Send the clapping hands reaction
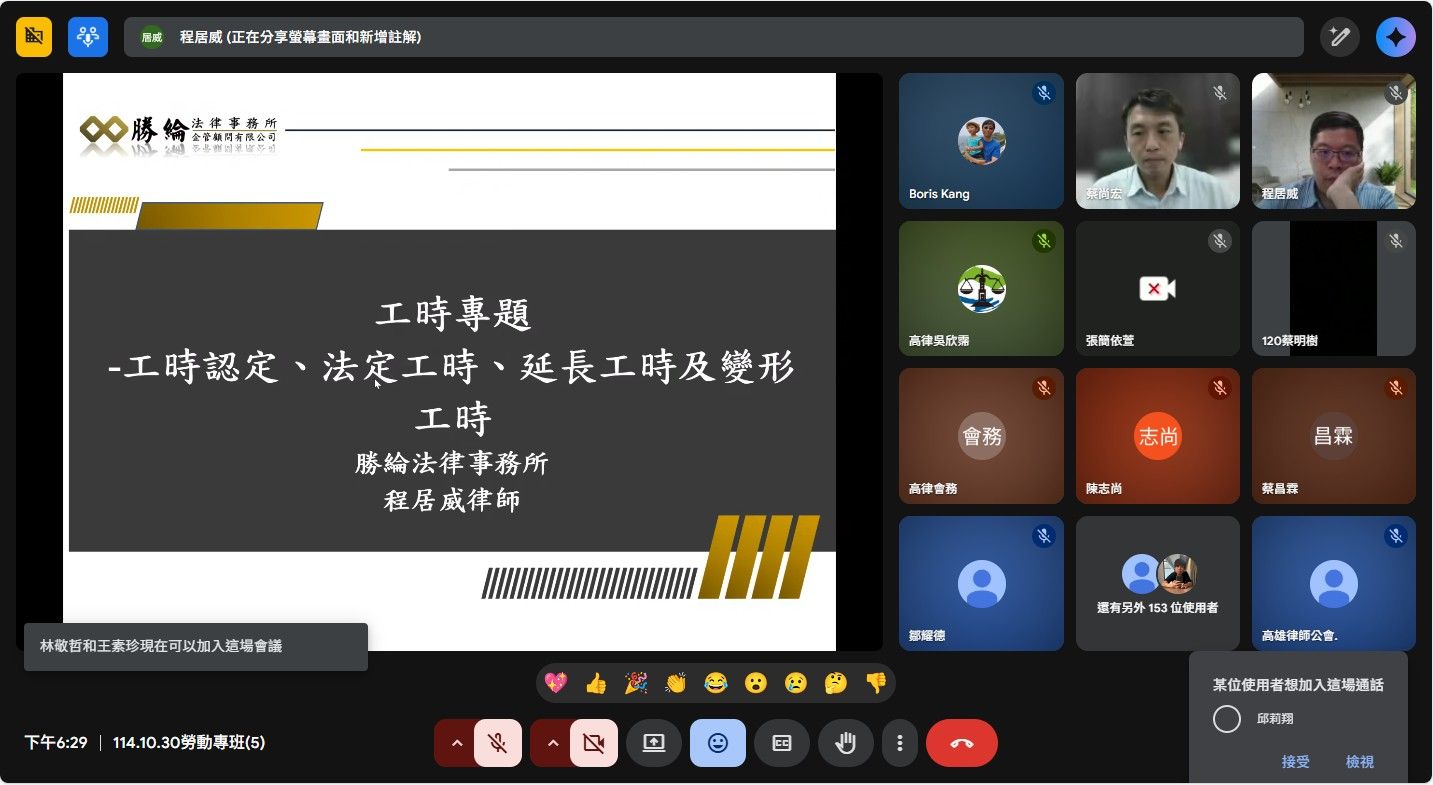The height and width of the screenshot is (785, 1433). coord(676,683)
